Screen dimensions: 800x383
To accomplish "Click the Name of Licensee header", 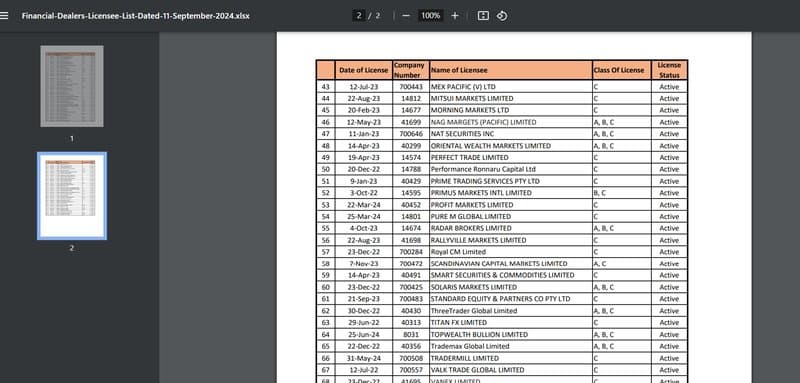I will point(511,70).
